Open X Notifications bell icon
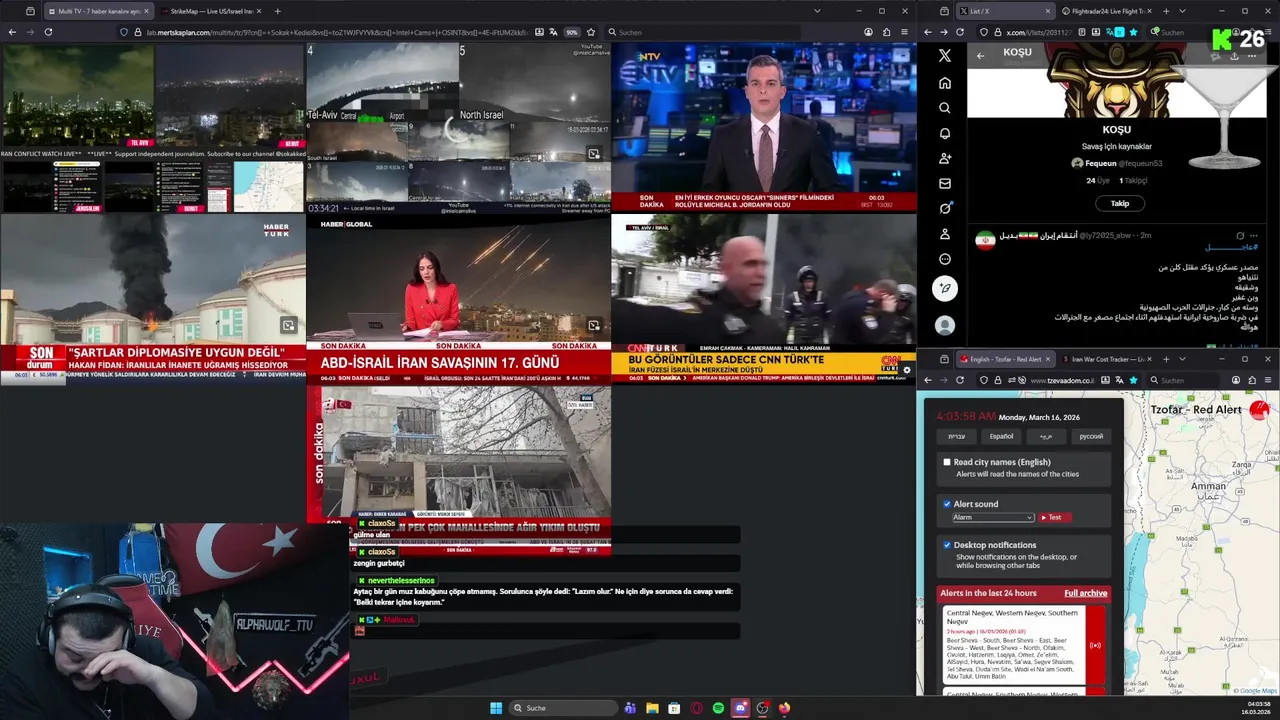This screenshot has height=720, width=1280. click(945, 133)
